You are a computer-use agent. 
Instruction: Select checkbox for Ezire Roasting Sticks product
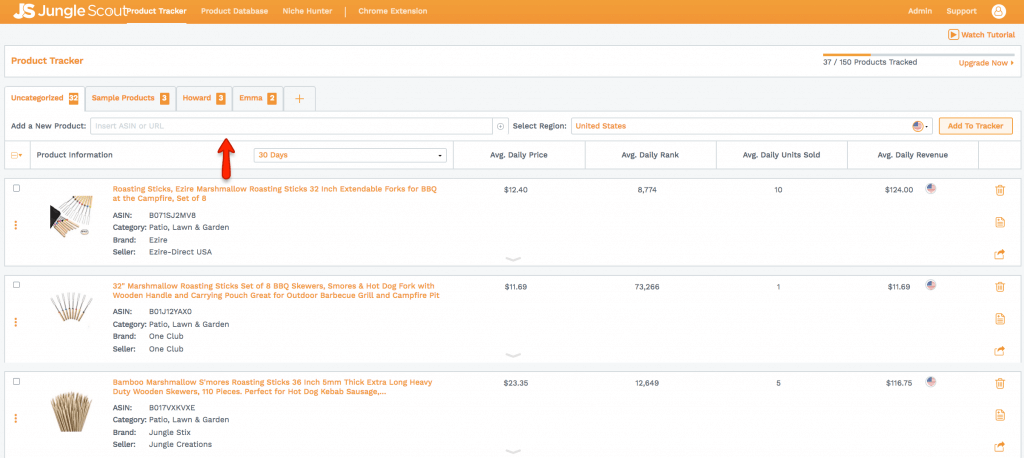click(x=16, y=188)
